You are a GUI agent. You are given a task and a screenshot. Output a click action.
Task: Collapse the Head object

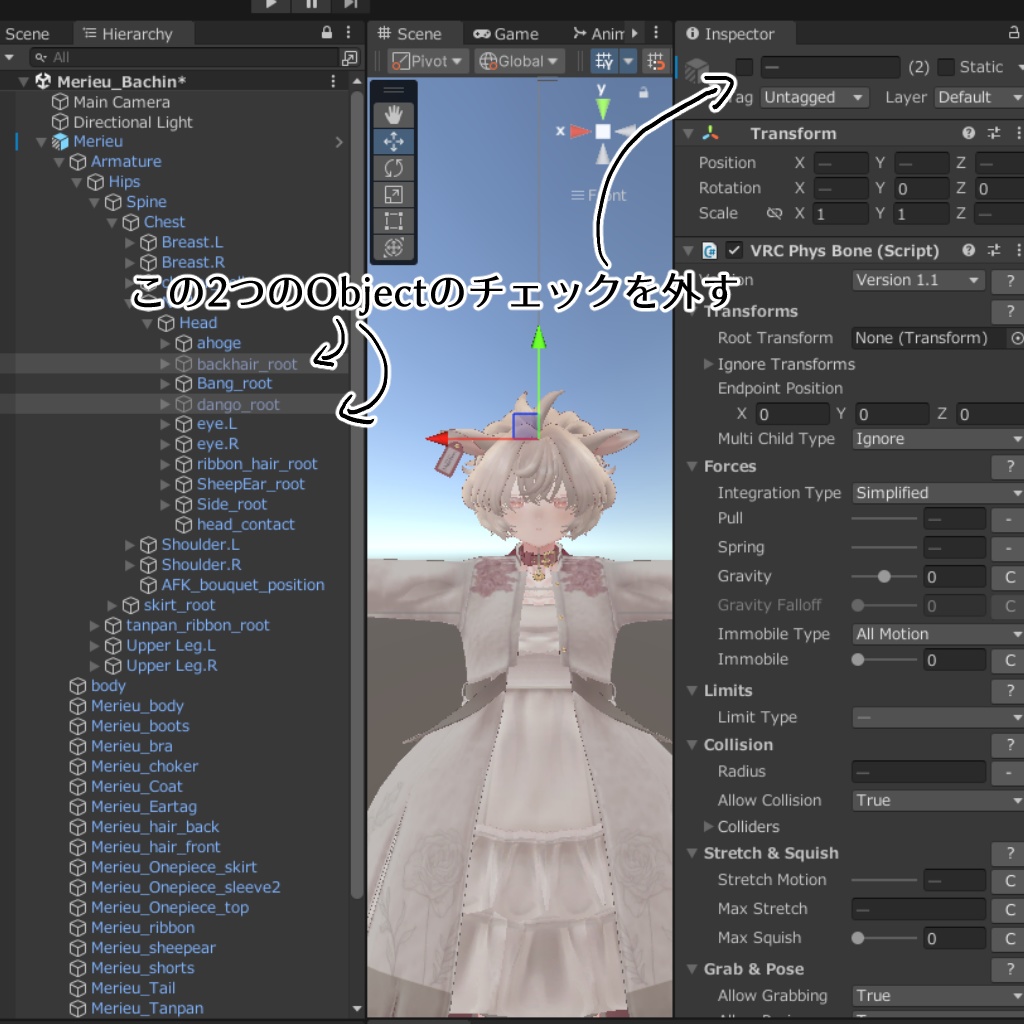pyautogui.click(x=148, y=323)
